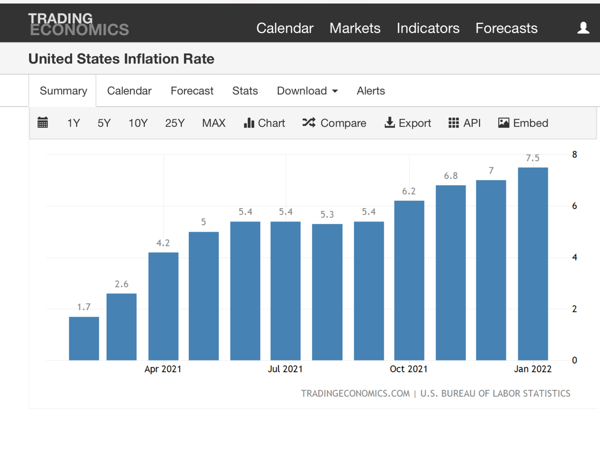Select the 10Y time range
The height and width of the screenshot is (450, 600).
pos(138,123)
